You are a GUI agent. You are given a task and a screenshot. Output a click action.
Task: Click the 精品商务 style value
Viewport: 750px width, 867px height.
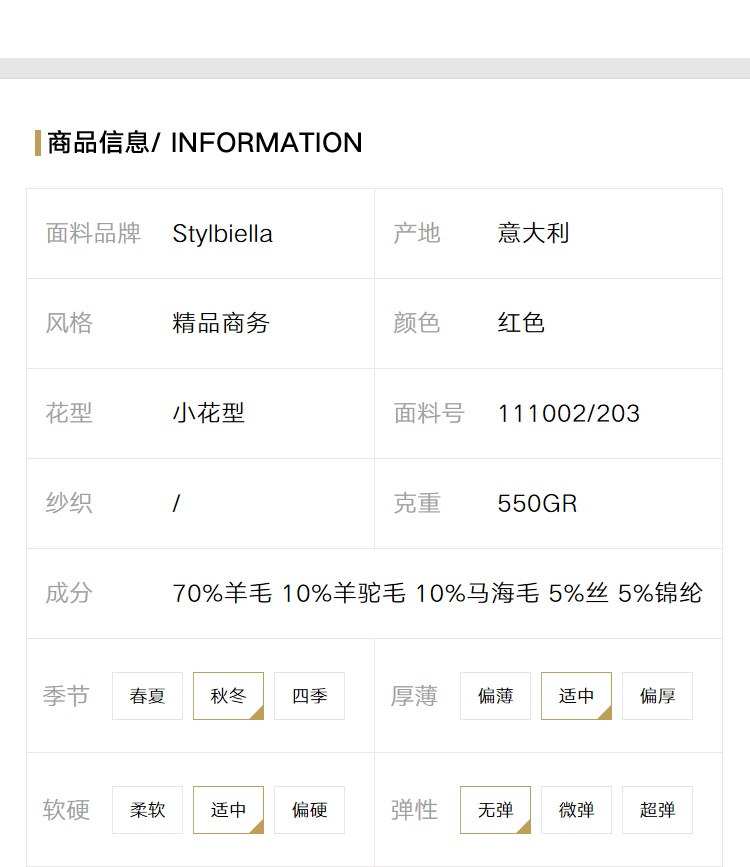pyautogui.click(x=221, y=323)
